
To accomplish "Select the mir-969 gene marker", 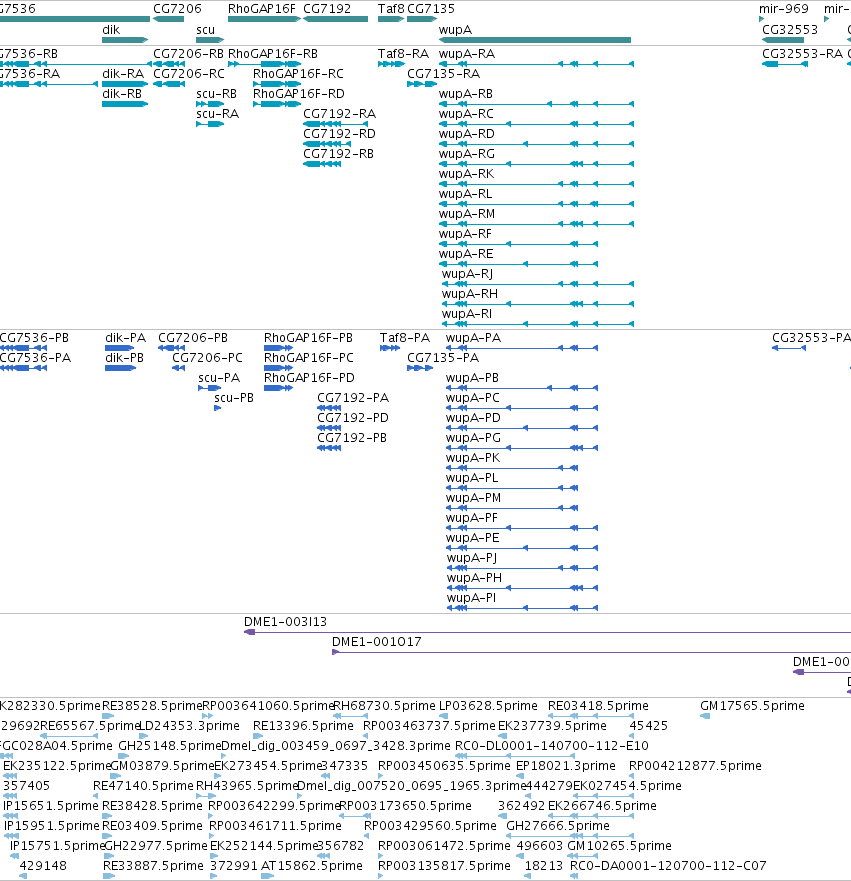I will tap(762, 19).
